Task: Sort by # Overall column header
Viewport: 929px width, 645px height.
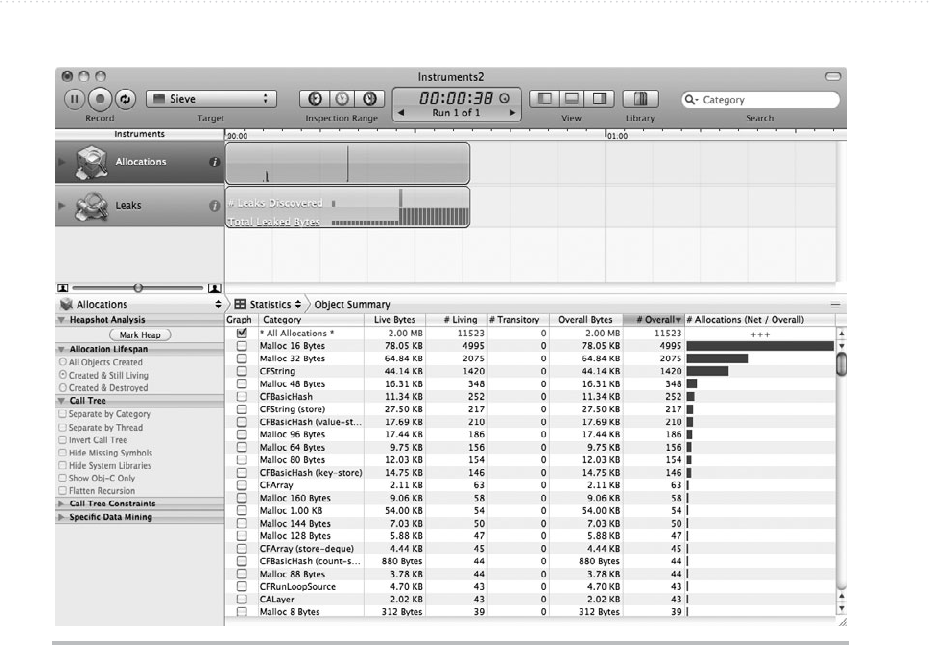Action: [x=654, y=320]
